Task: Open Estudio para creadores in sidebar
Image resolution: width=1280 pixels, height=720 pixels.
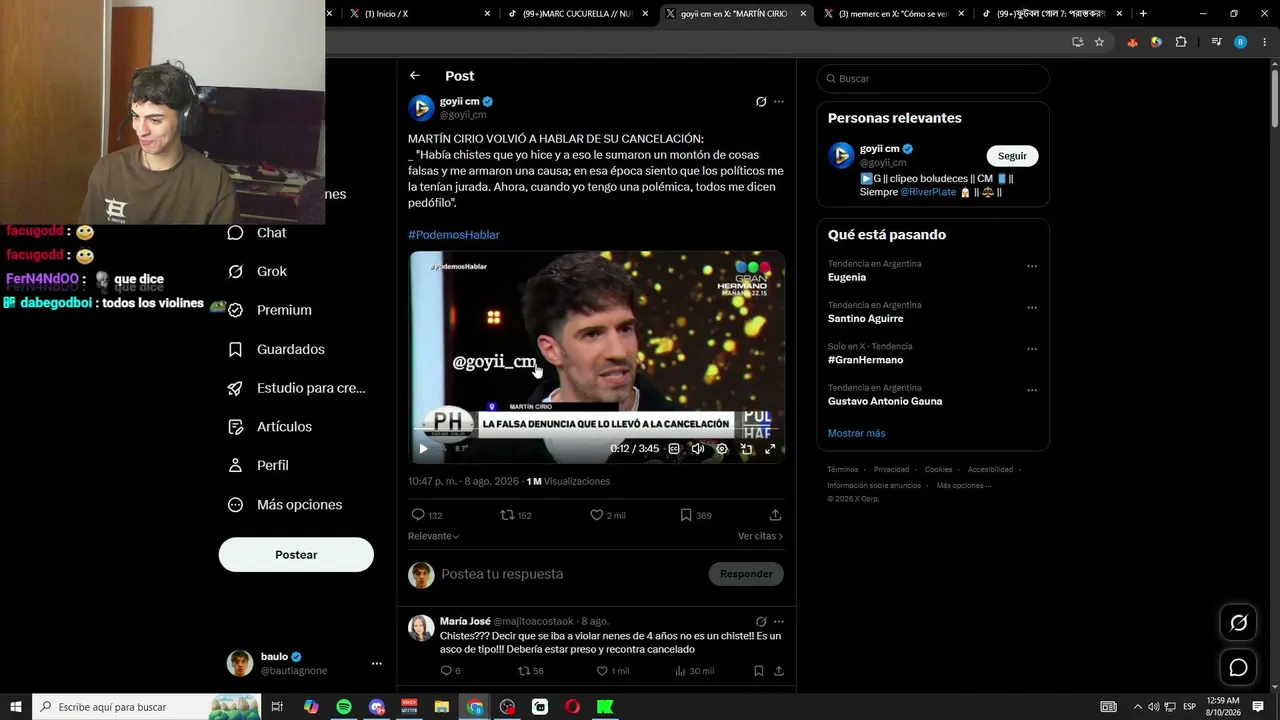Action: coord(296,388)
